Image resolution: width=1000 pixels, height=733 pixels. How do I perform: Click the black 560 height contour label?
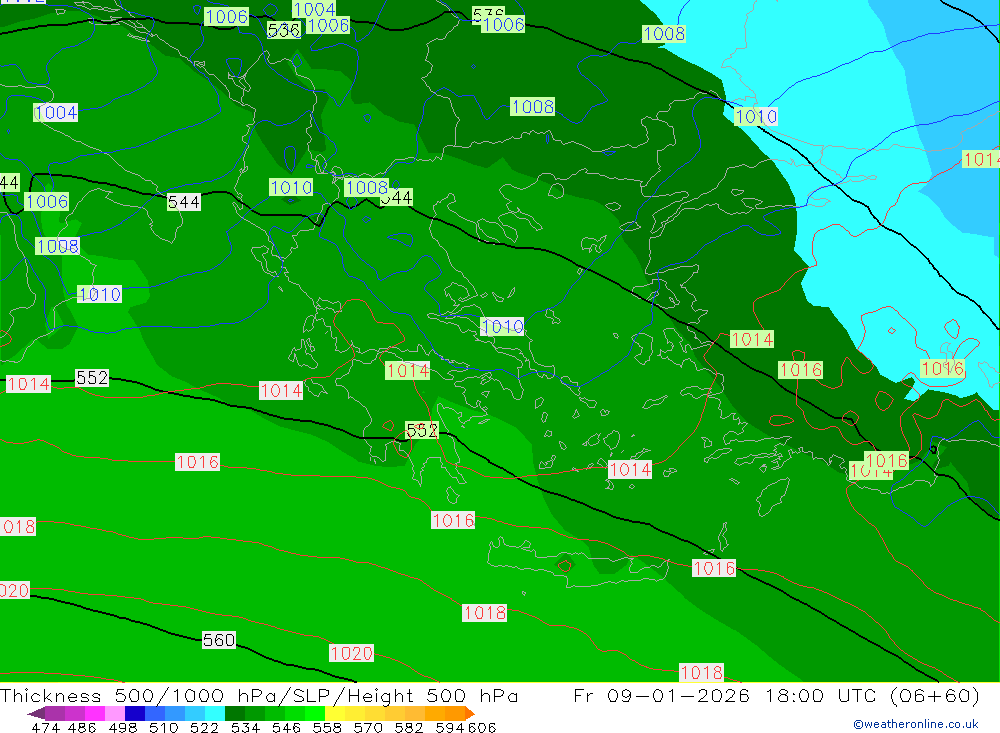(x=219, y=640)
